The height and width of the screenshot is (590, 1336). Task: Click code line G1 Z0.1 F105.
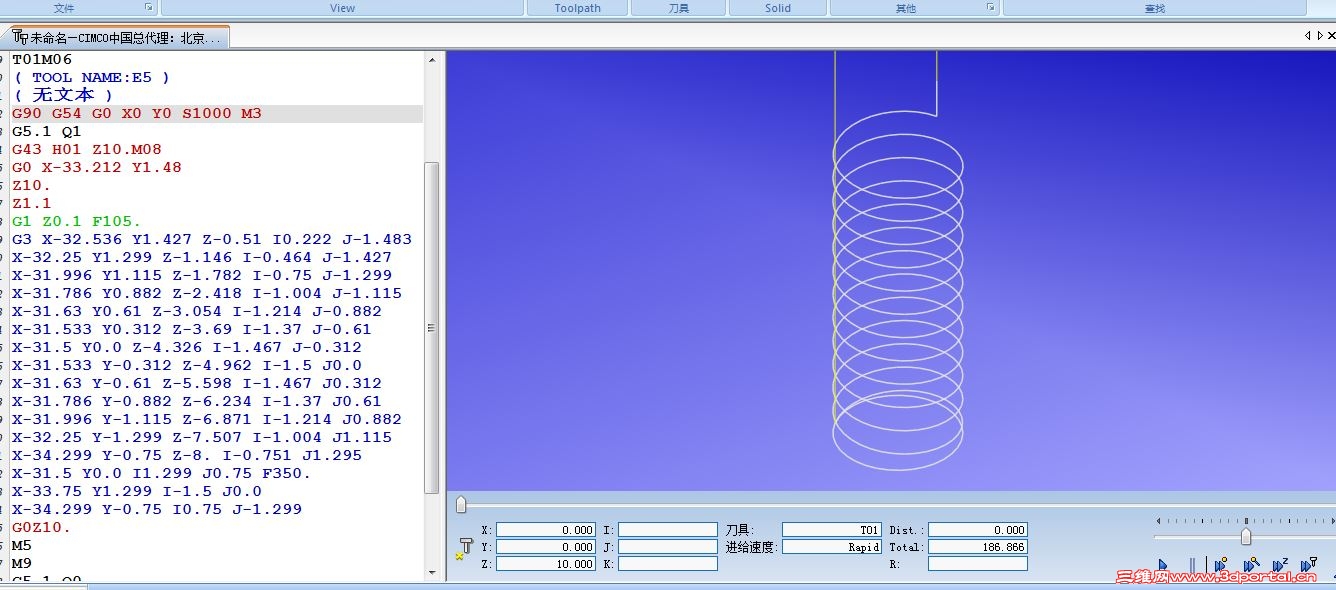pos(77,222)
